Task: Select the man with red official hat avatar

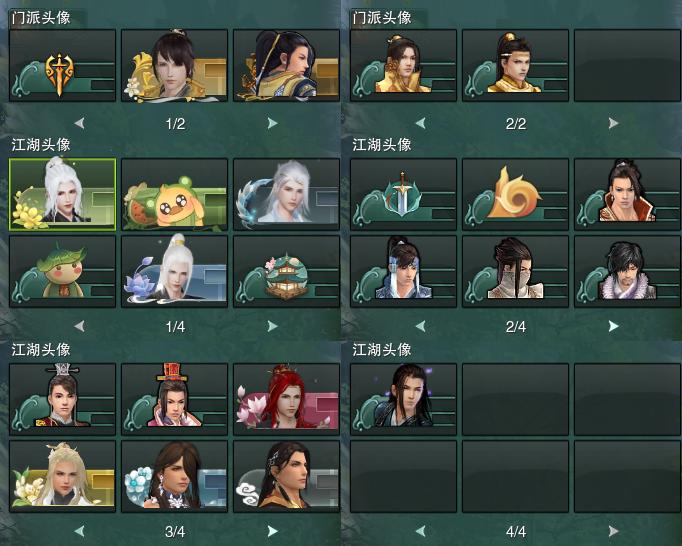Action: [174, 399]
